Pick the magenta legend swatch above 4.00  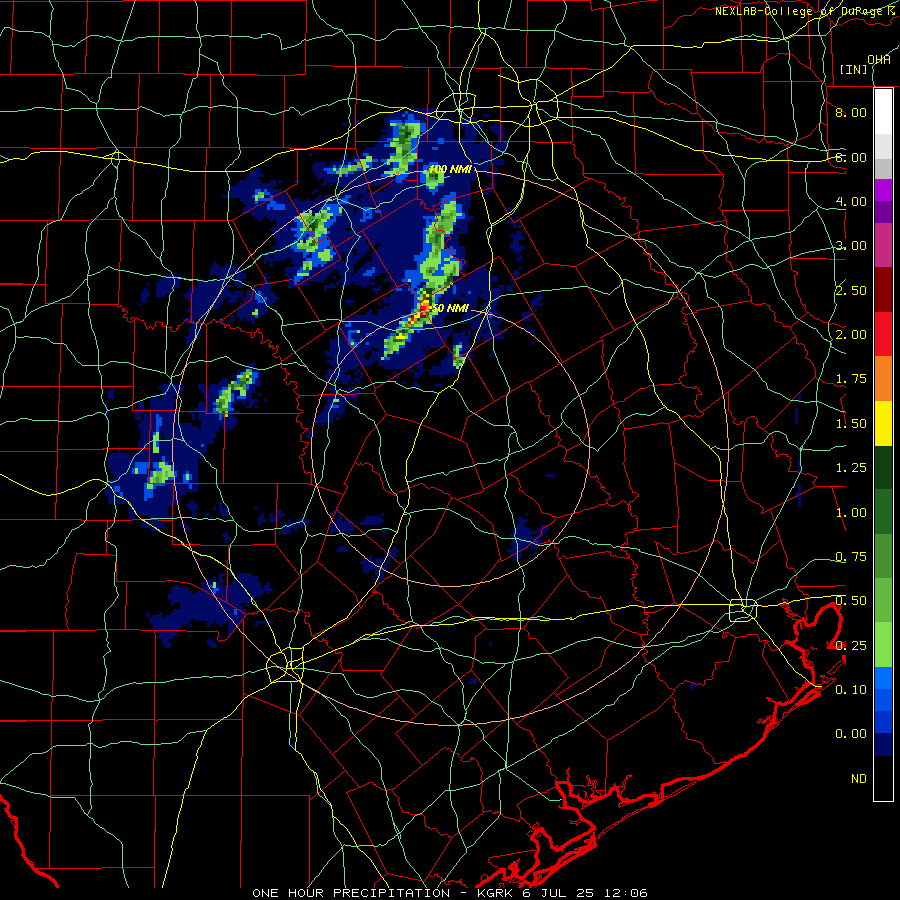click(883, 190)
